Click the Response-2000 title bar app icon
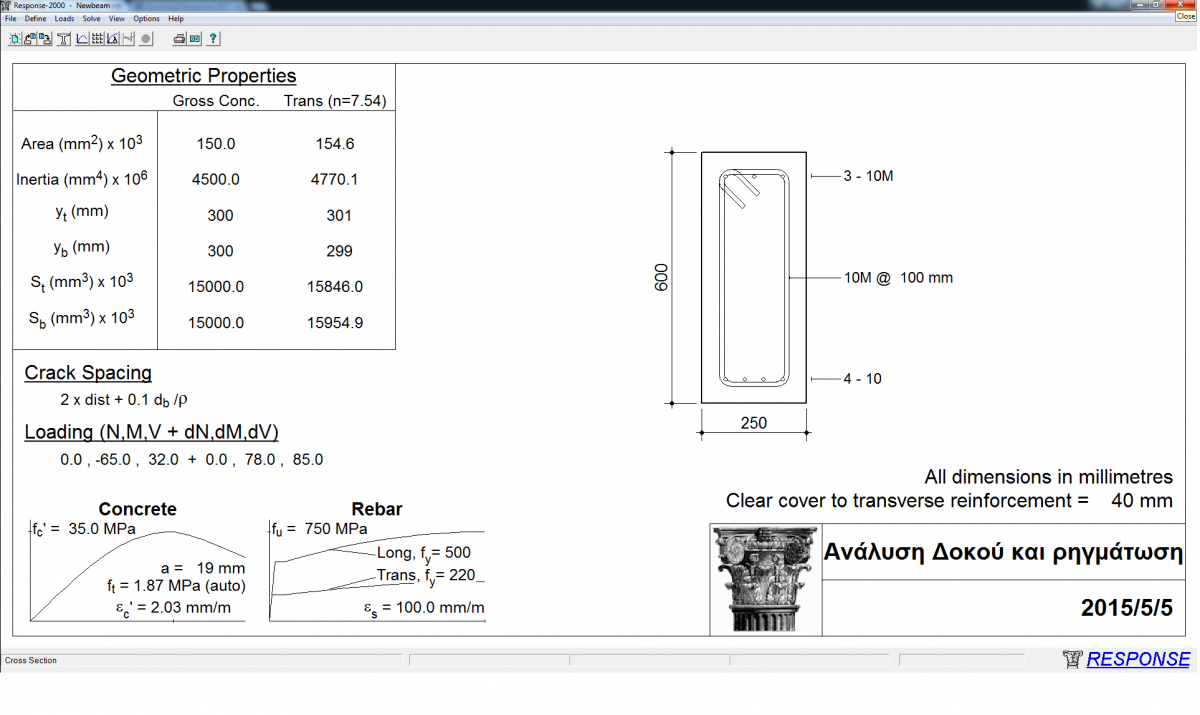Screen dimensions: 1200x715 click(x=6, y=5)
